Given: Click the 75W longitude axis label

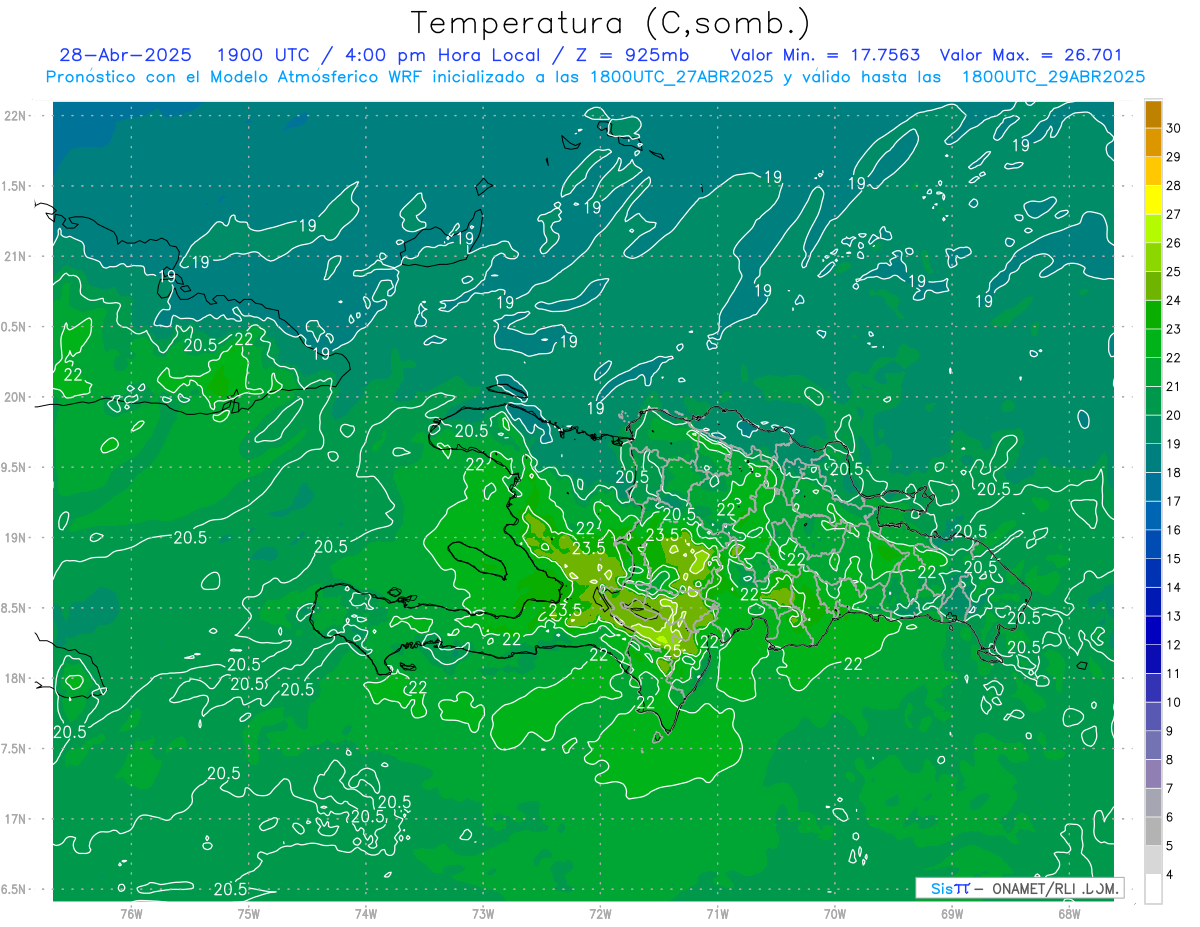Looking at the screenshot, I should 249,913.
